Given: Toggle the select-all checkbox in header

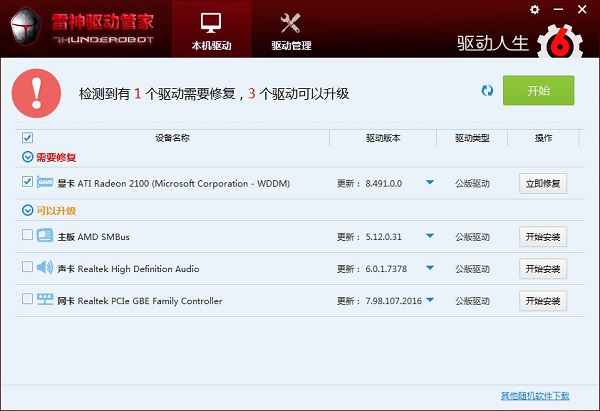Looking at the screenshot, I should (27, 138).
